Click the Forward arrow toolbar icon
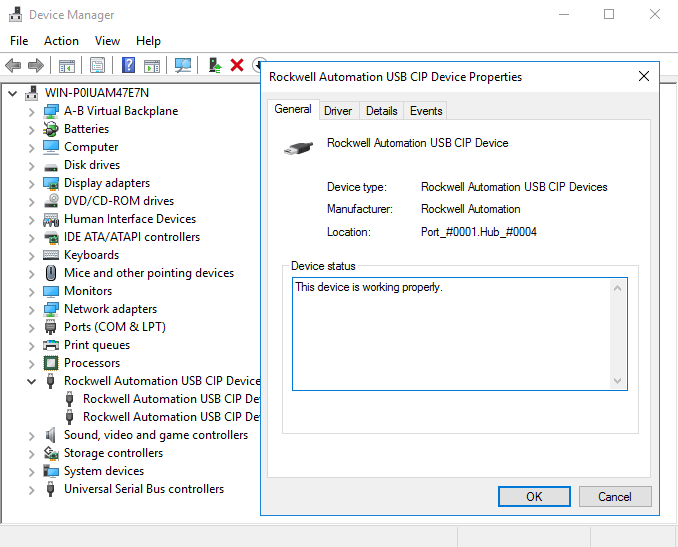Viewport: 678px width, 547px height. (36, 65)
